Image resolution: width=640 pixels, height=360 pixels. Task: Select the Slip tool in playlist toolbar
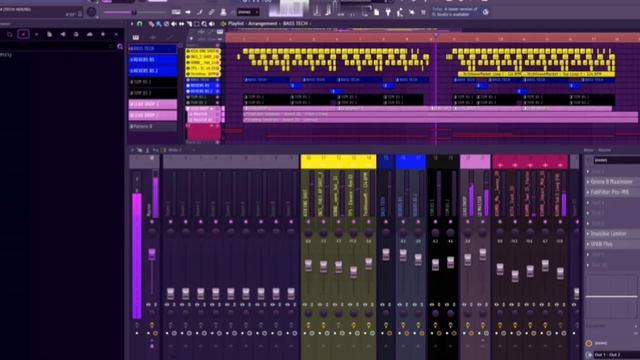click(x=181, y=24)
